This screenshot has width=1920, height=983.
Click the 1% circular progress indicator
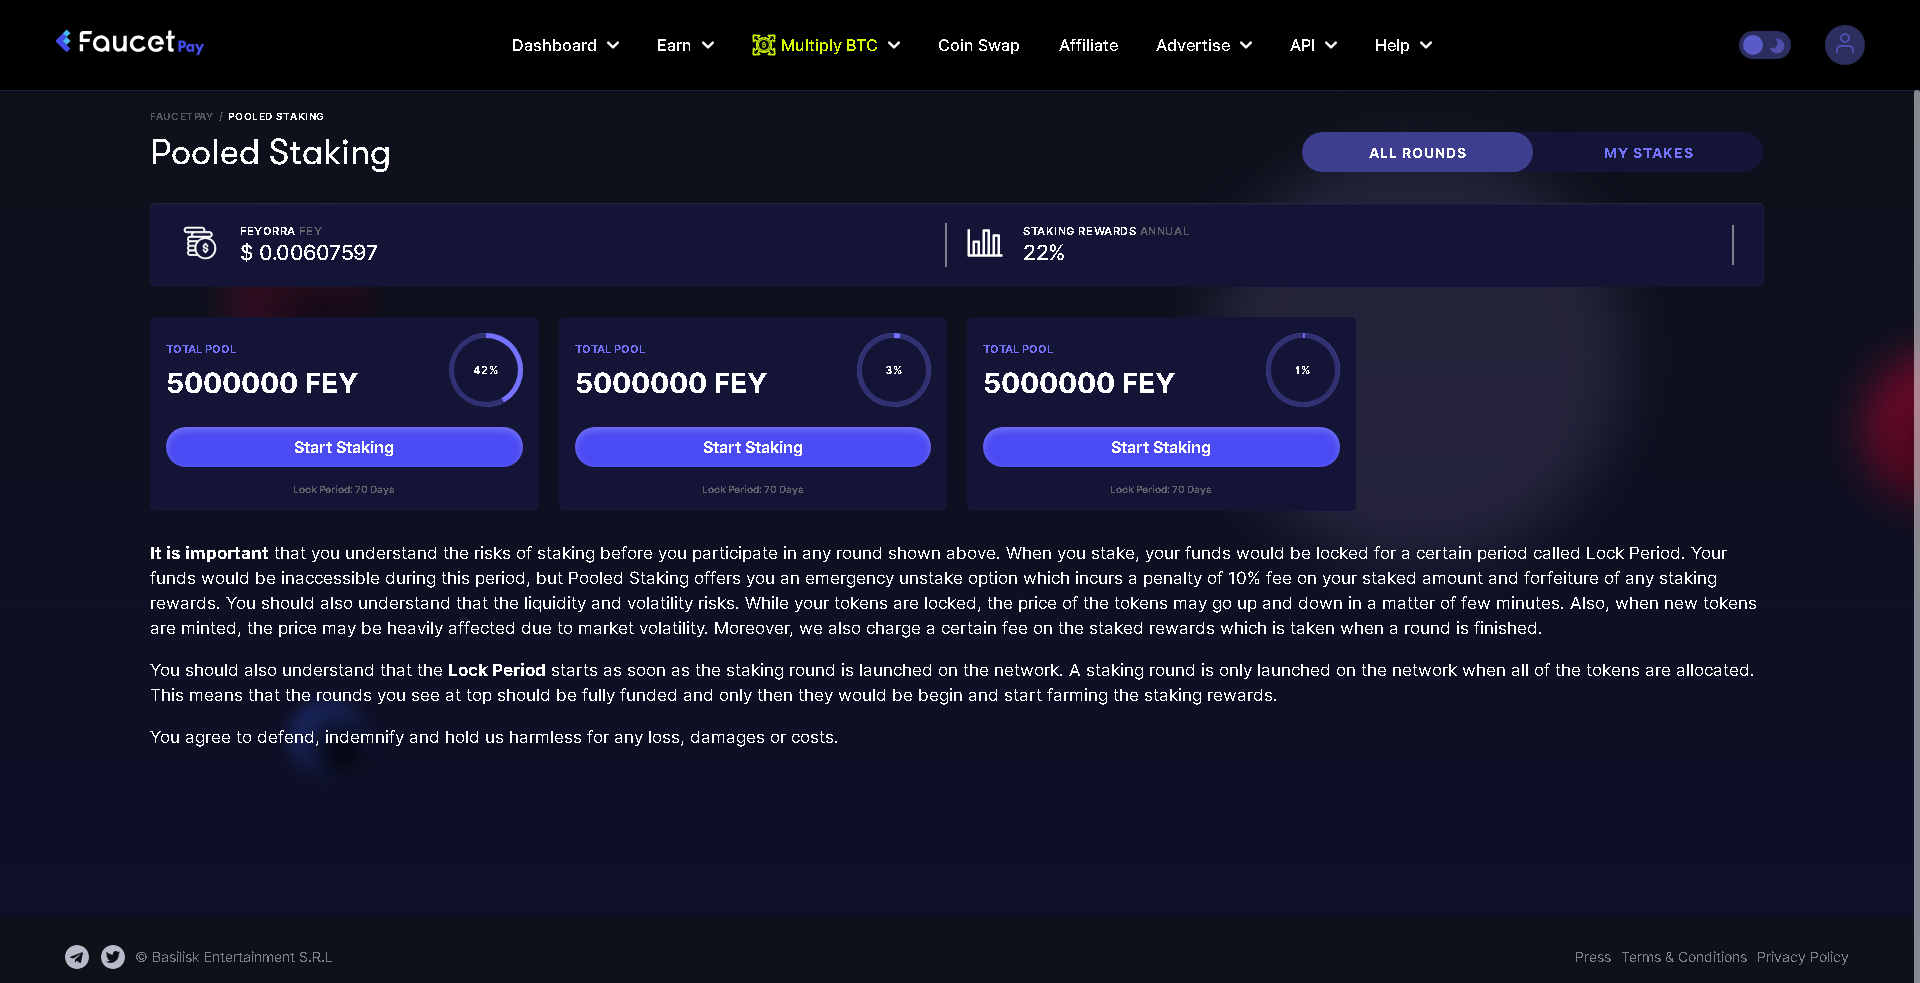pyautogui.click(x=1303, y=370)
